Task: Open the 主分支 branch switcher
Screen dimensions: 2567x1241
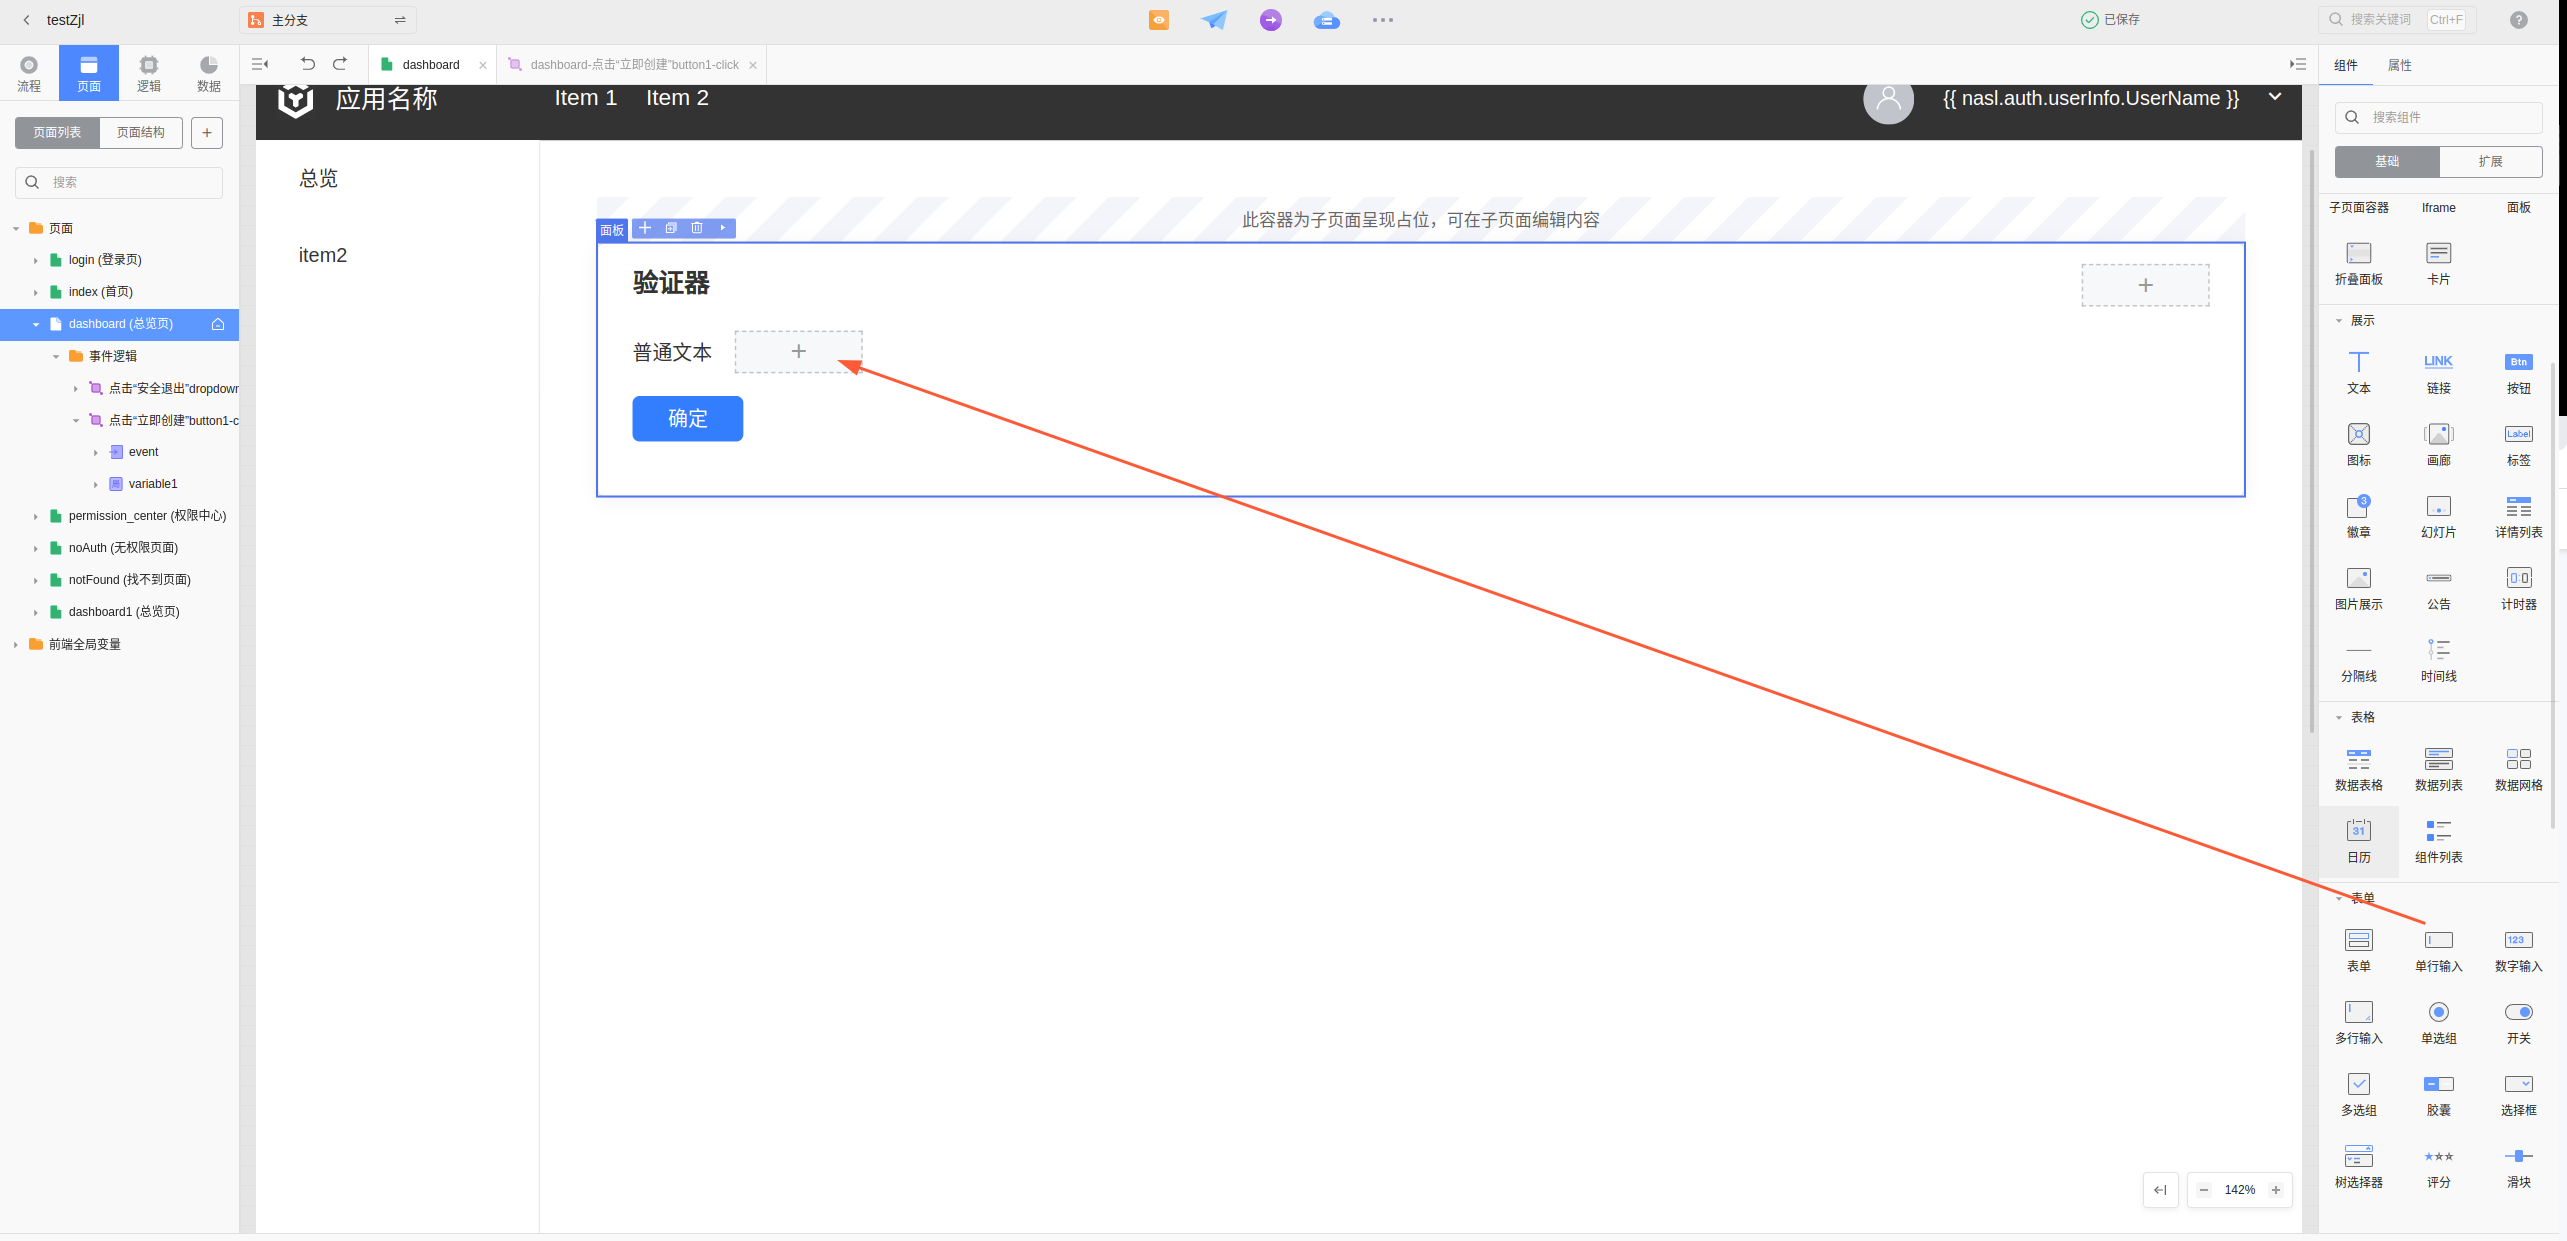Action: click(x=328, y=20)
